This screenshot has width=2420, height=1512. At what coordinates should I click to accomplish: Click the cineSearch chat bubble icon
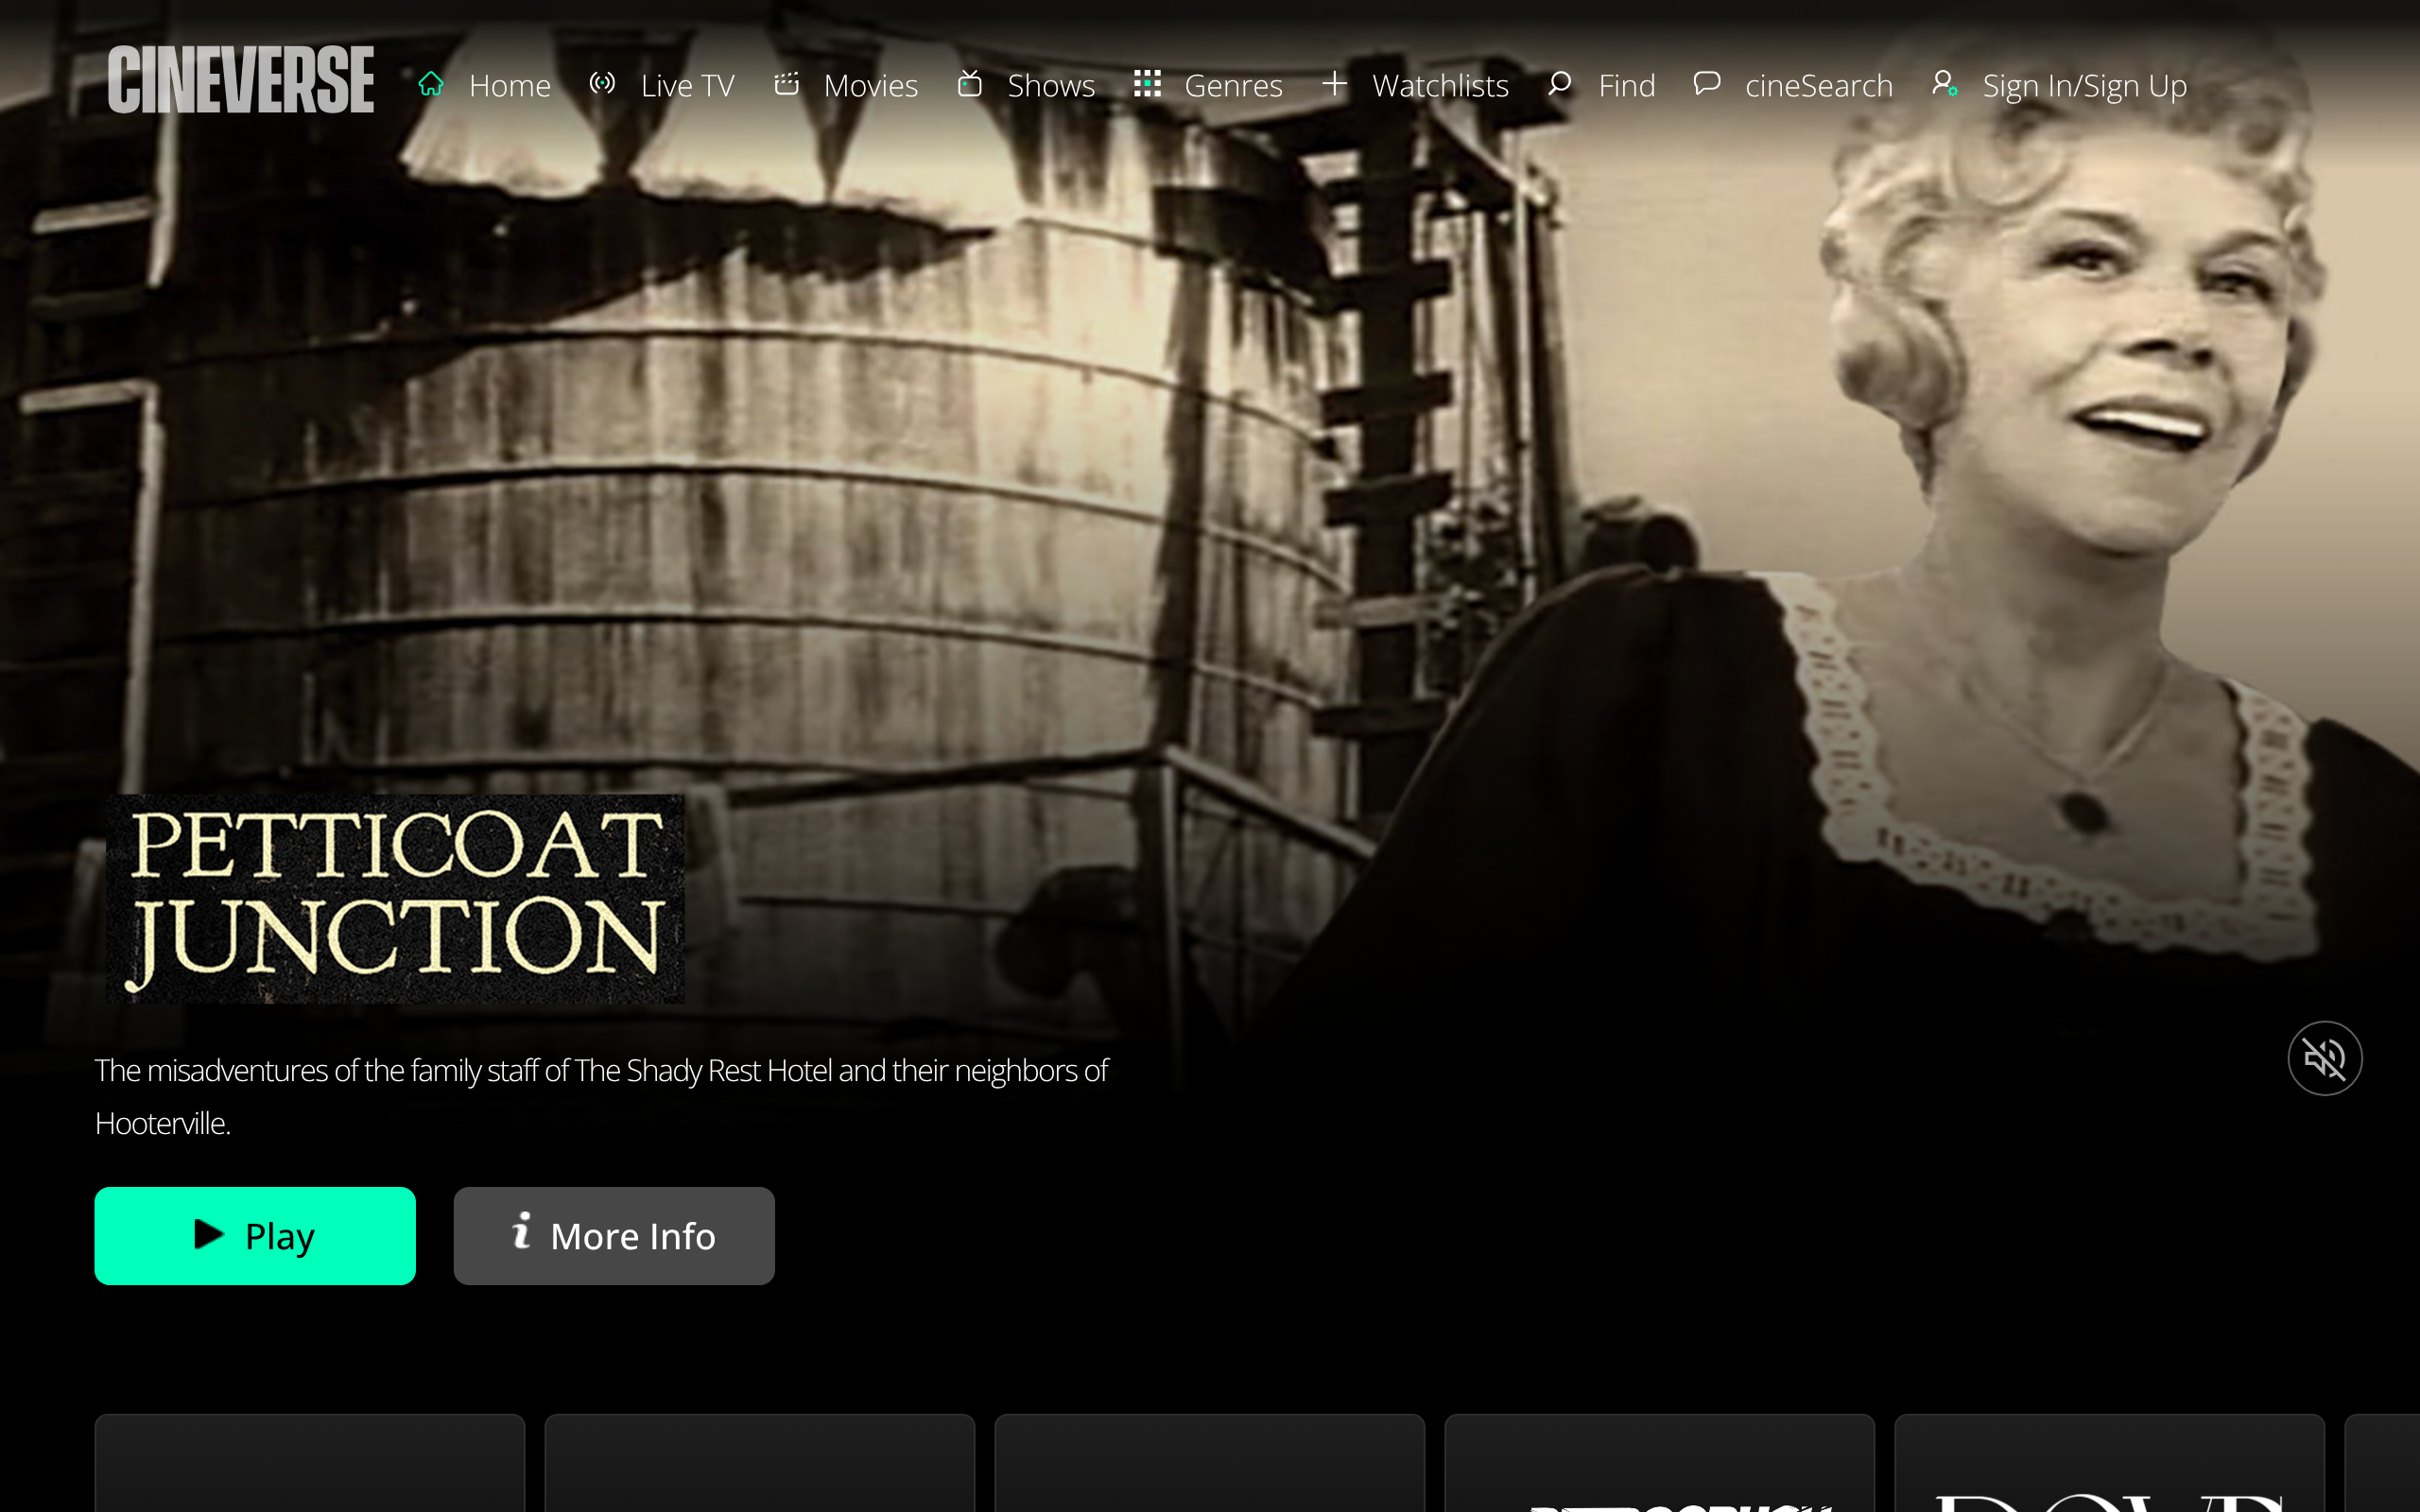(1707, 84)
